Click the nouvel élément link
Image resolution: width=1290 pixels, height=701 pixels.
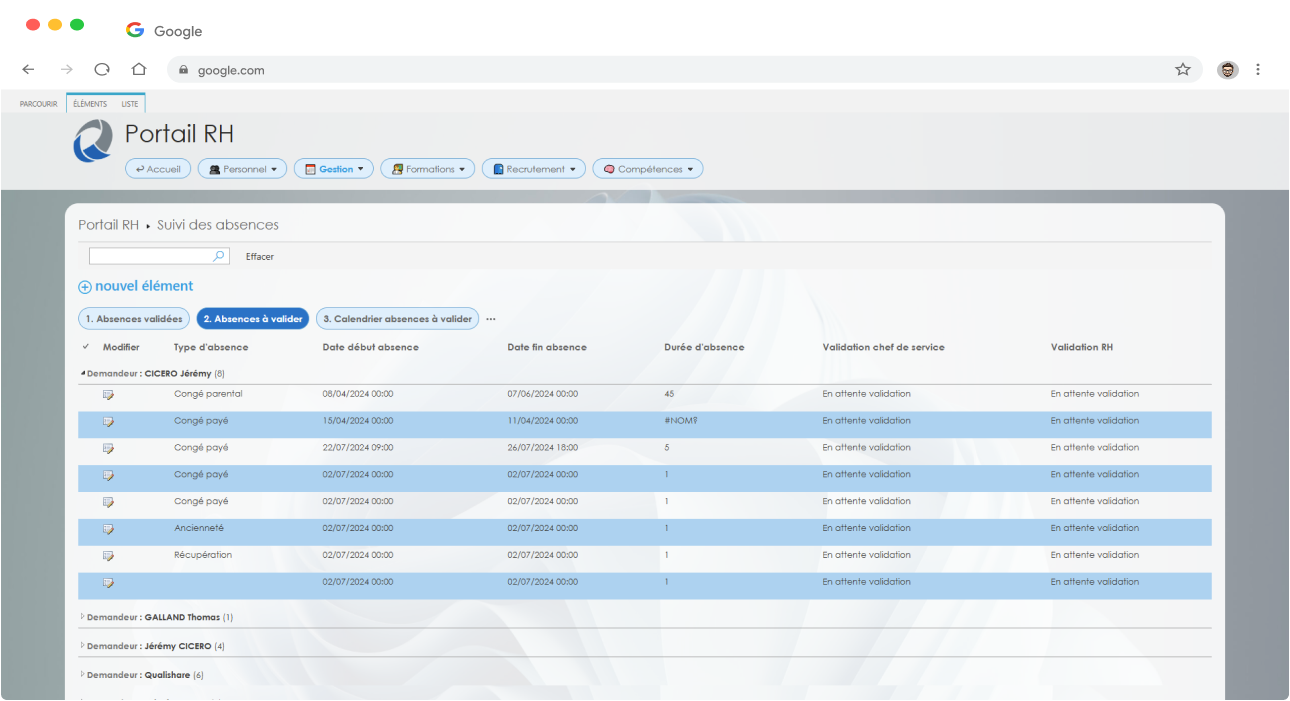click(144, 286)
